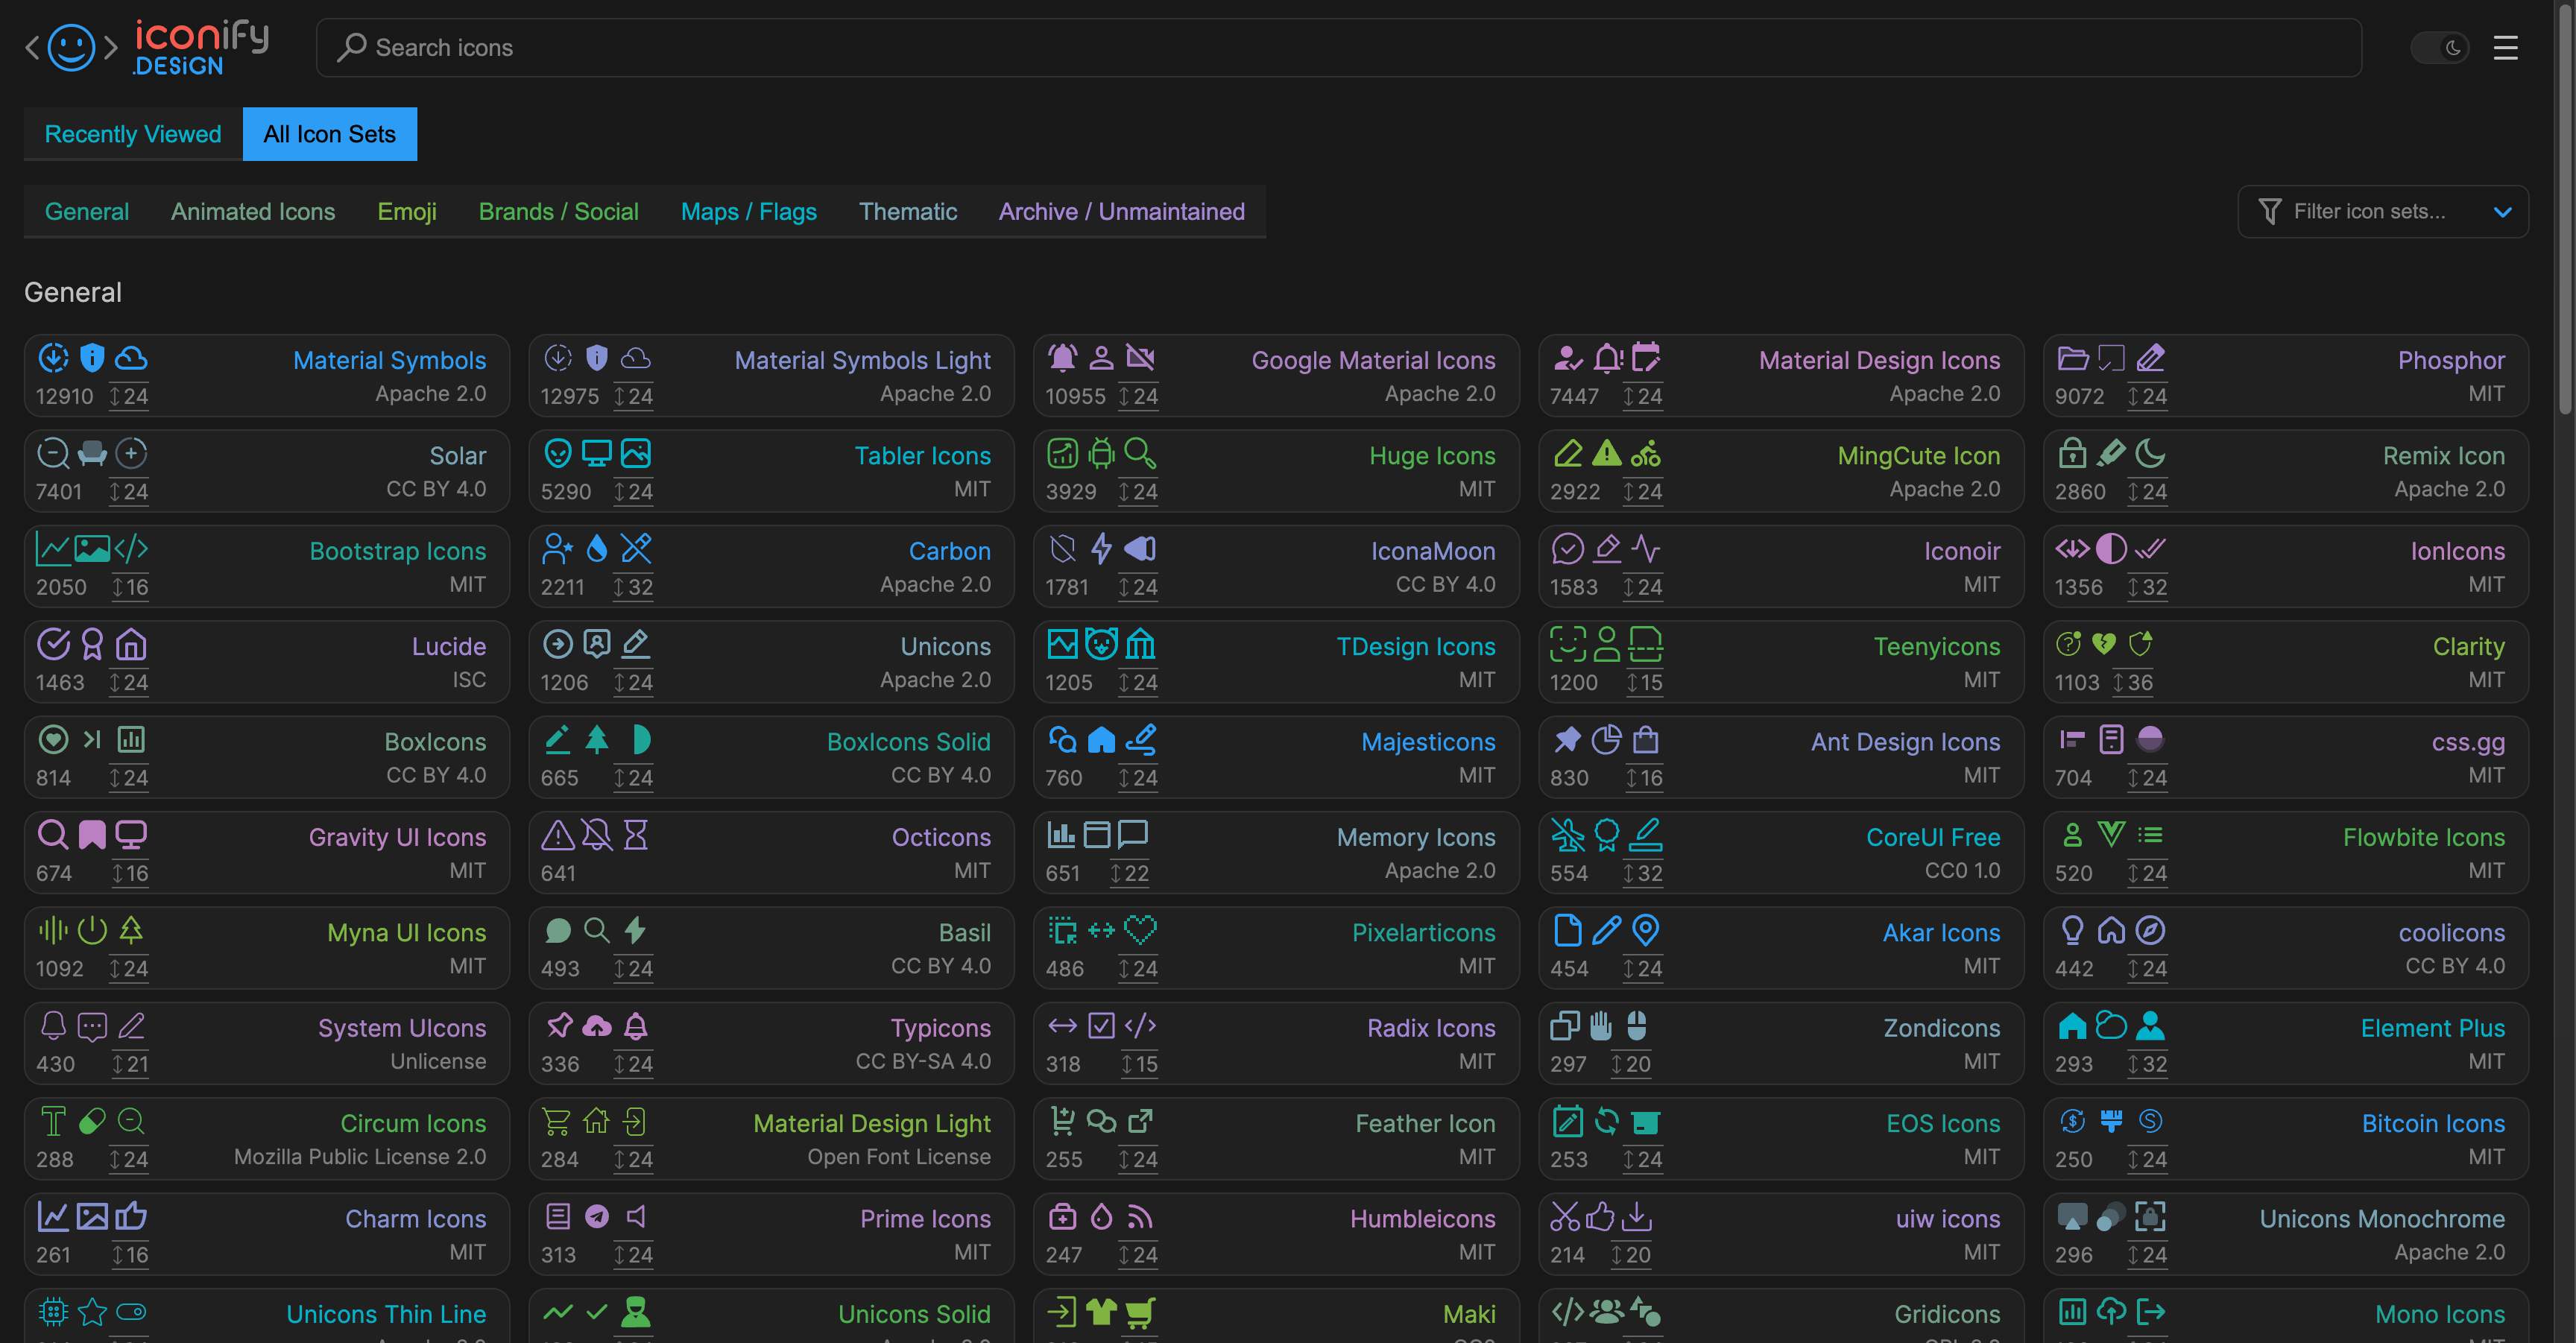Switch to Recently Viewed tab
The width and height of the screenshot is (2576, 1343).
click(133, 134)
